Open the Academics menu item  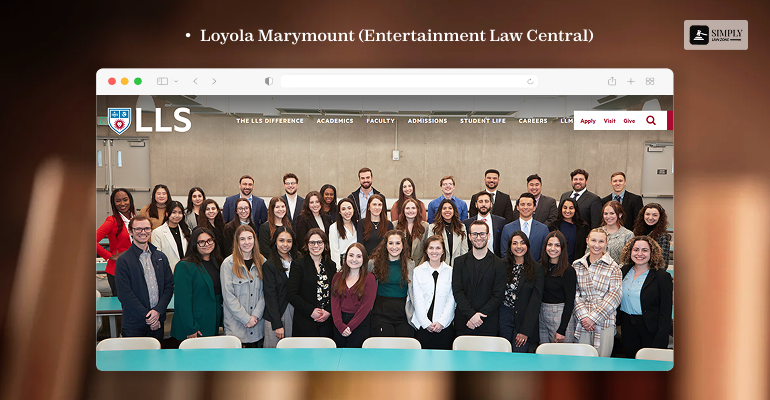(x=335, y=121)
